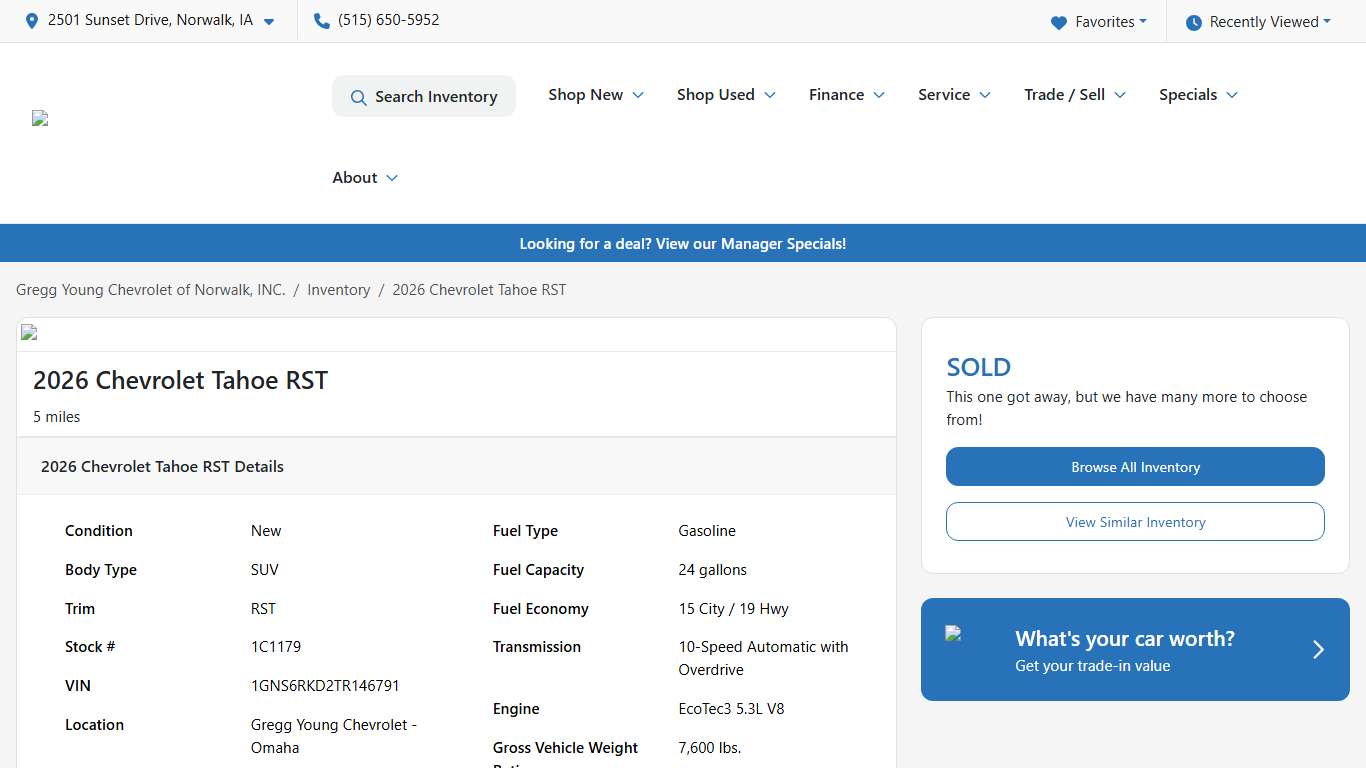Screen dimensions: 1366x768
Task: Expand the Shop Used menu
Action: pos(726,95)
